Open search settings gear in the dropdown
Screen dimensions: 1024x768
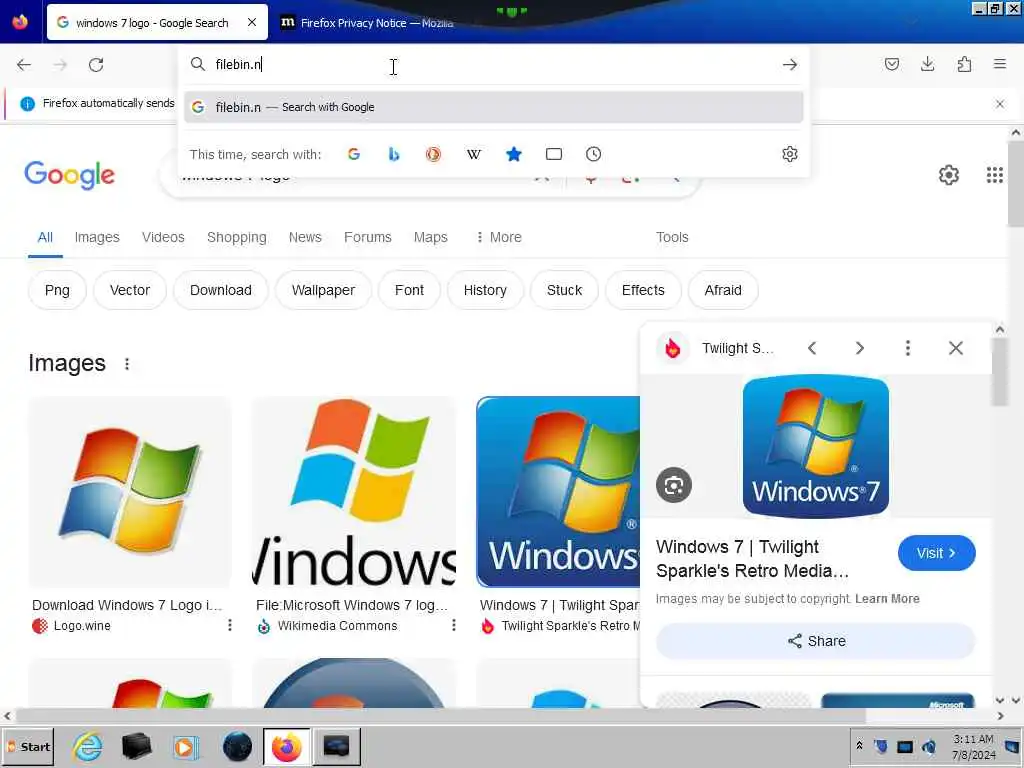(x=790, y=154)
